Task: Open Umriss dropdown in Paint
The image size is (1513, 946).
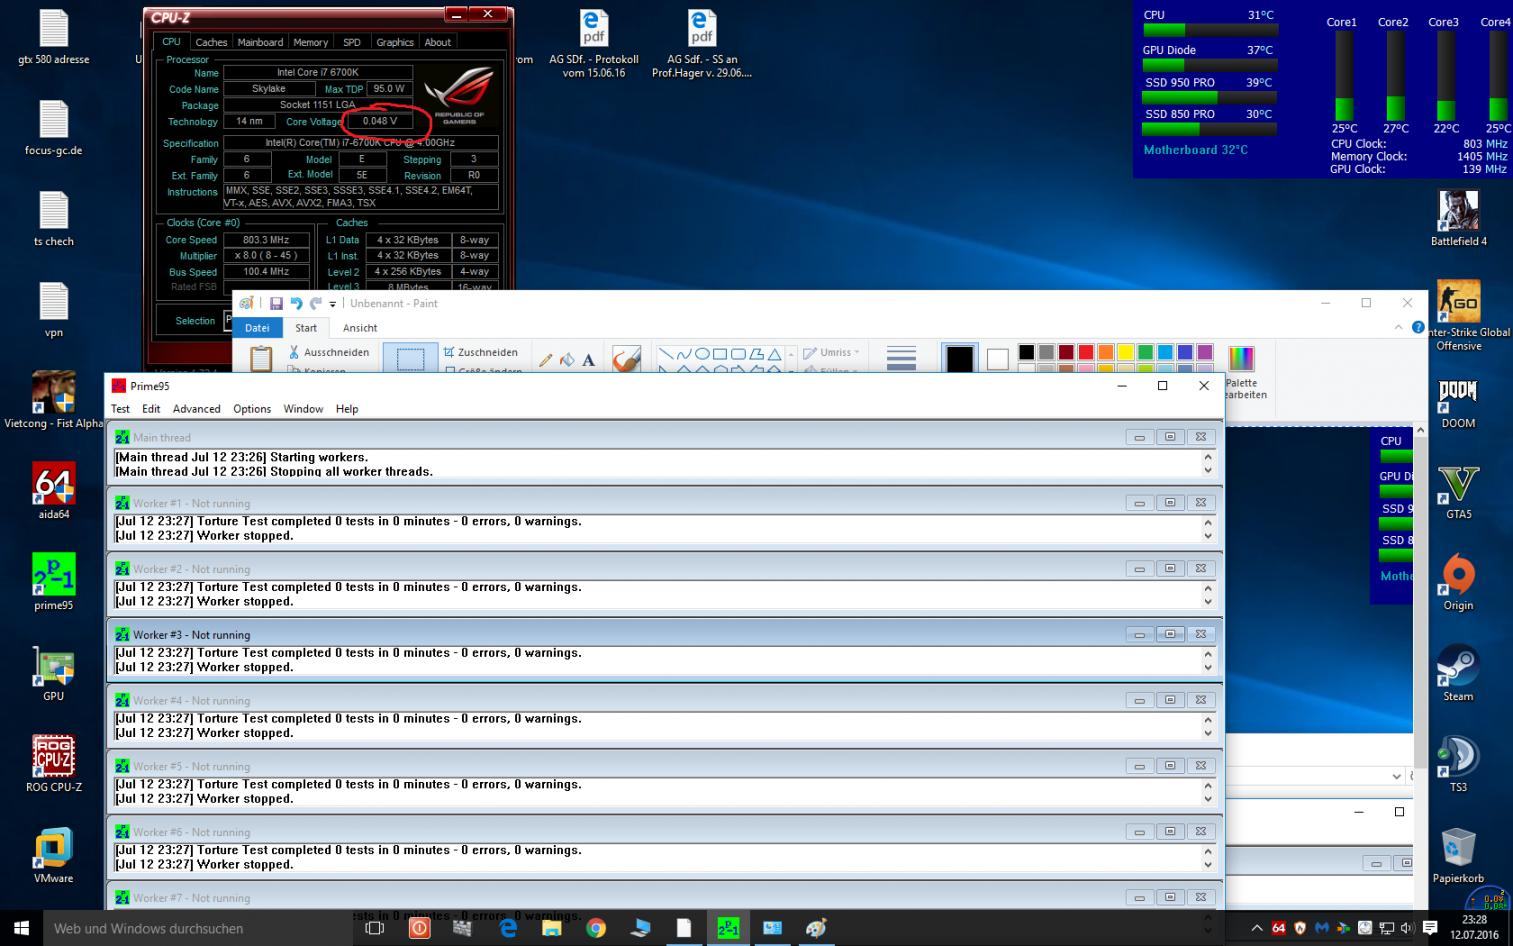Action: (x=832, y=352)
